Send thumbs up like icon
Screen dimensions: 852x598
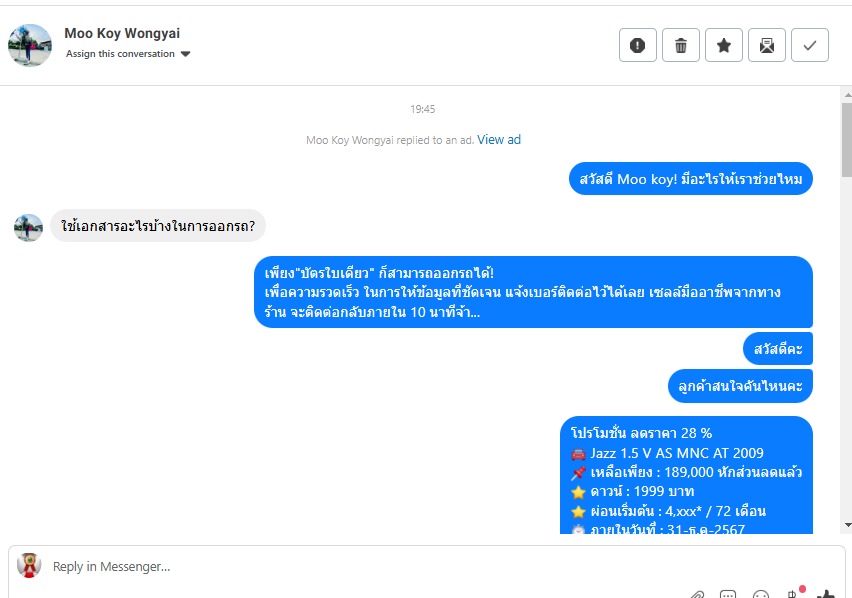(825, 594)
